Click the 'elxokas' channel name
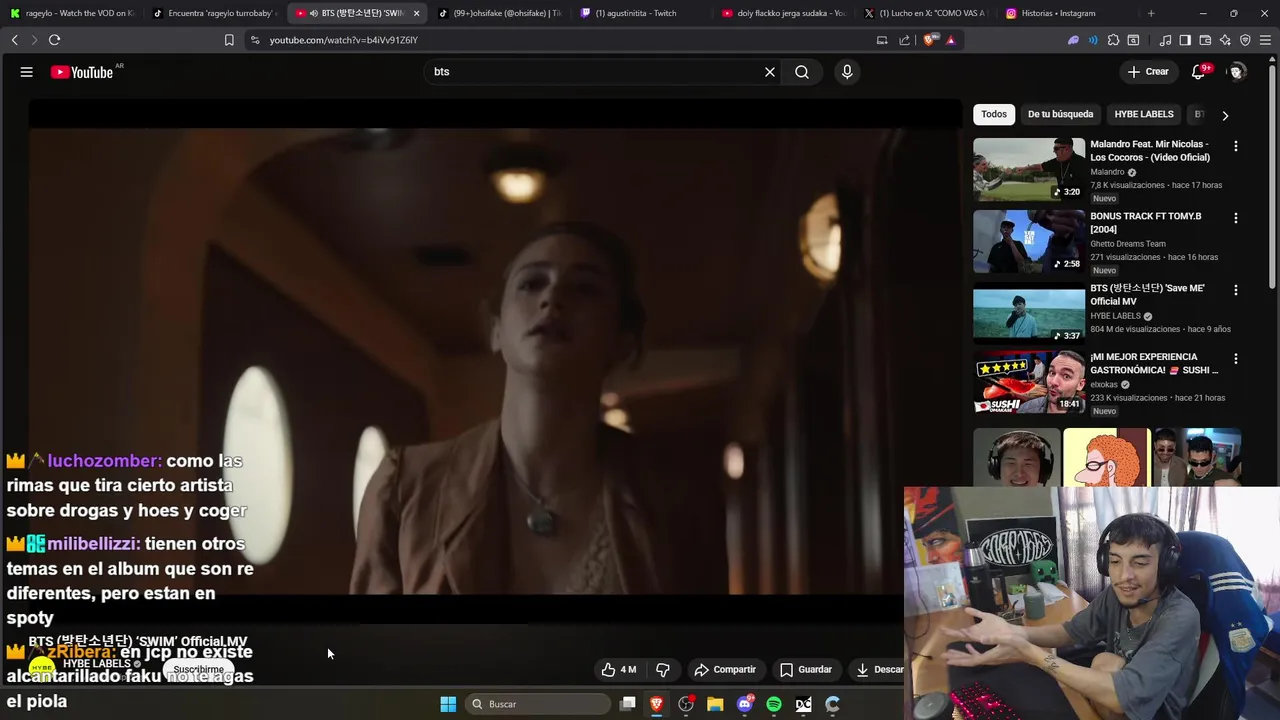Image resolution: width=1280 pixels, height=720 pixels. [x=1104, y=385]
